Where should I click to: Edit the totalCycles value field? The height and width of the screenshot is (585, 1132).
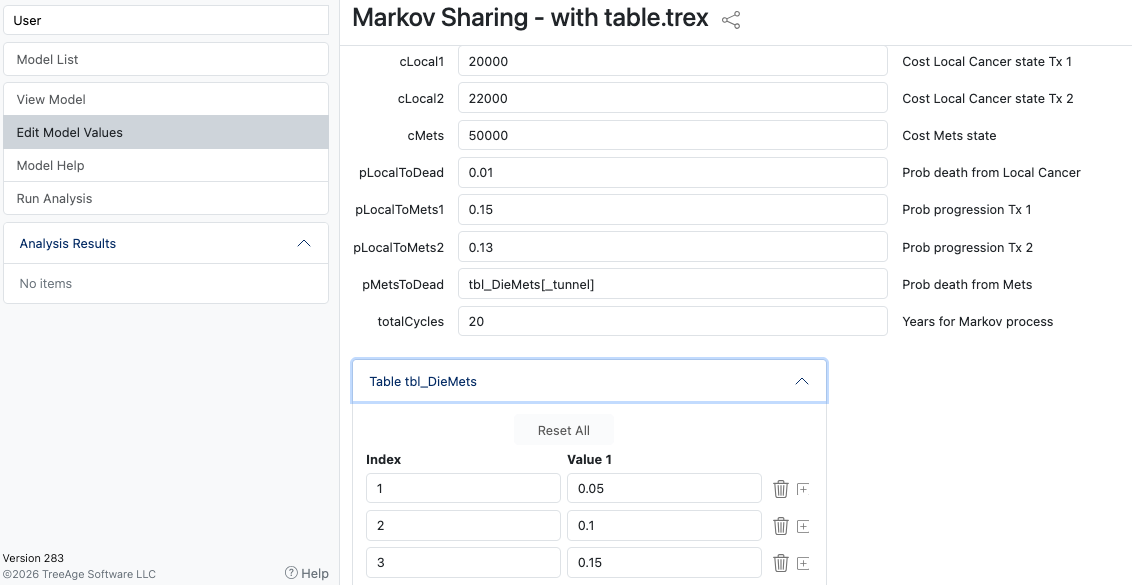(x=672, y=321)
